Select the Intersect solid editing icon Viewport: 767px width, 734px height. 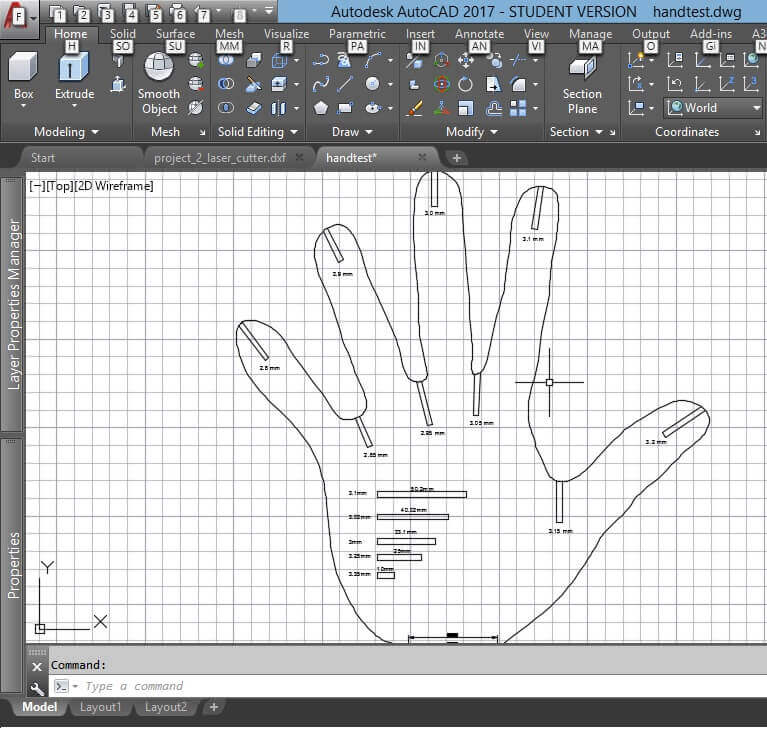(226, 108)
